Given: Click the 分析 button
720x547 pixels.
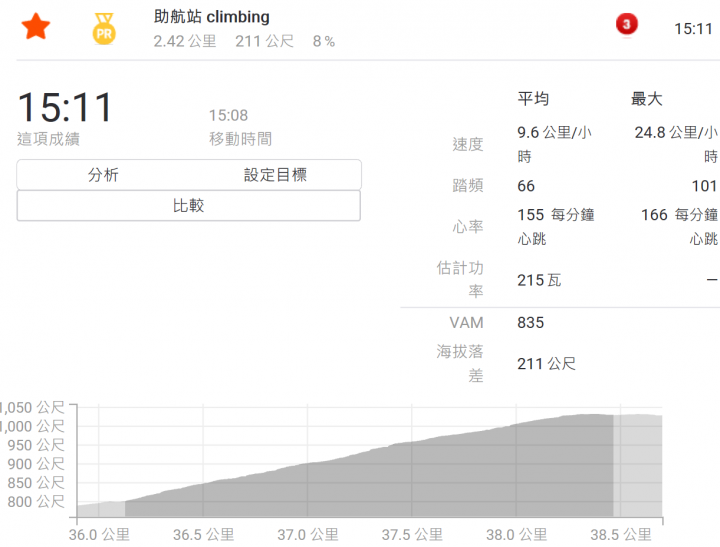Looking at the screenshot, I should coord(103,175).
